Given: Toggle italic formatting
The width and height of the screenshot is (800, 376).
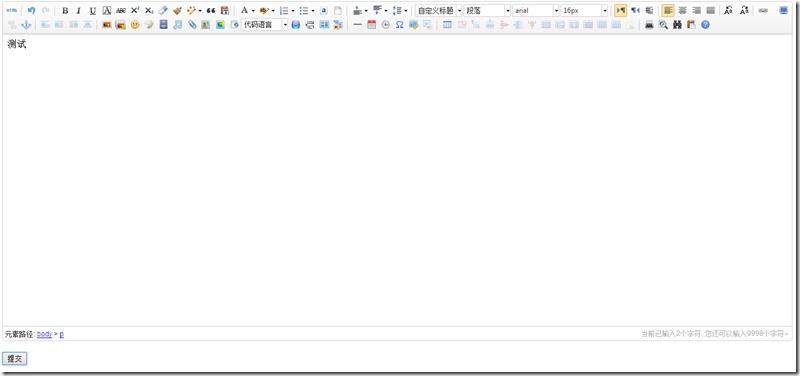Looking at the screenshot, I should click(79, 10).
